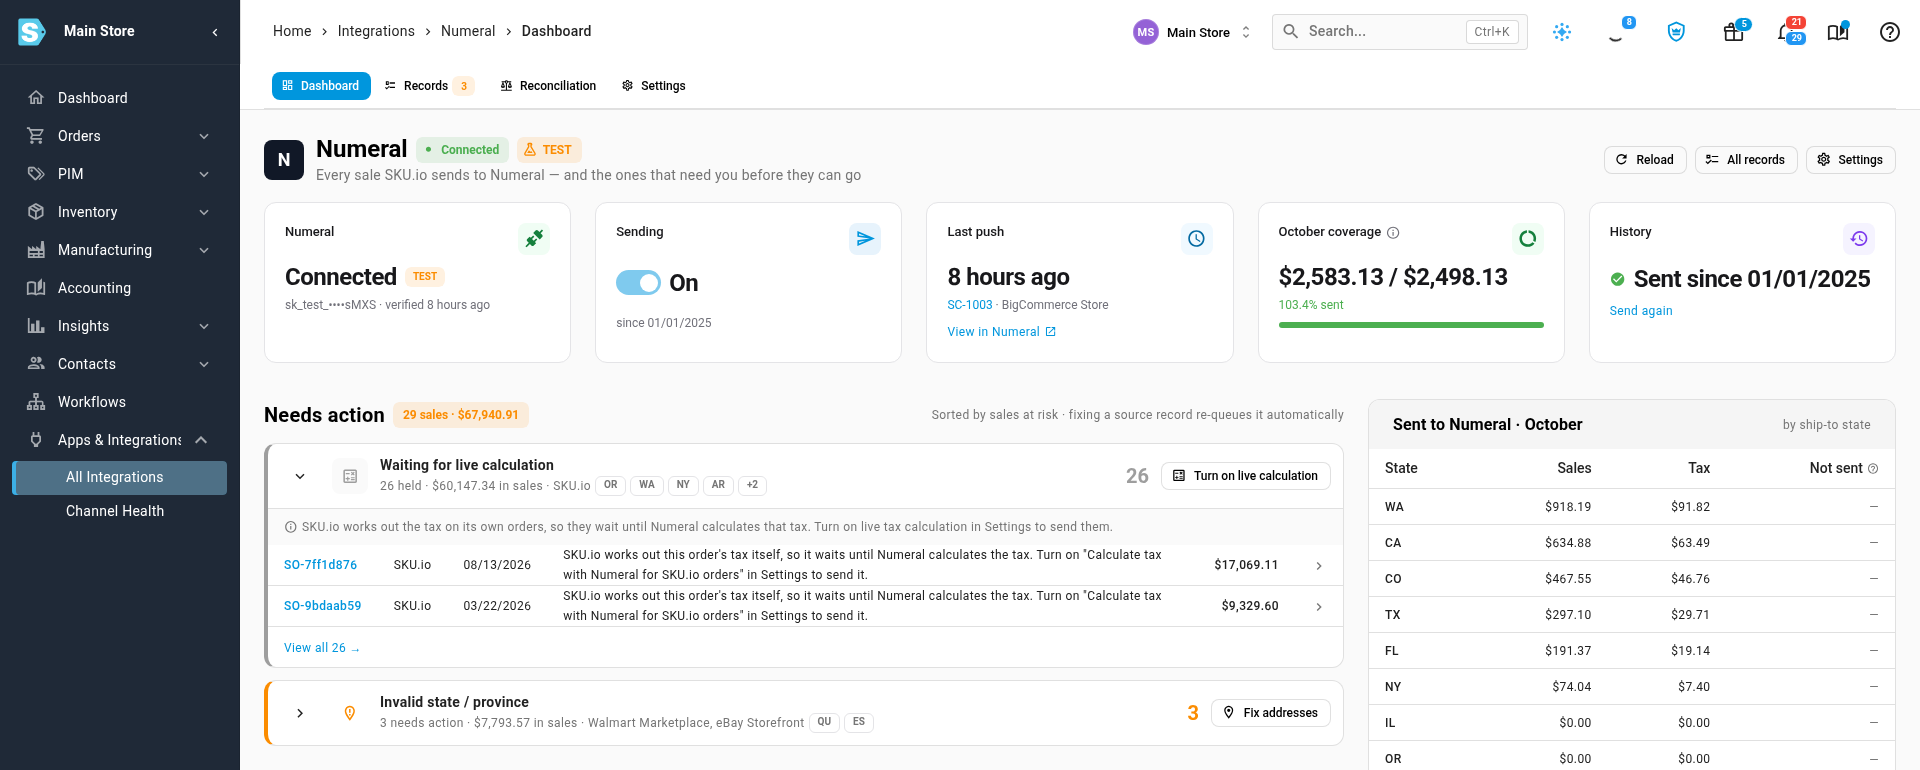Open order SO-7ff1d876

(x=320, y=565)
